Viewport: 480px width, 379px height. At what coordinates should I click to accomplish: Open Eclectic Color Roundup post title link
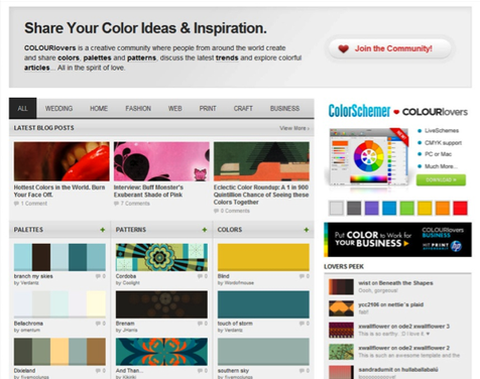pyautogui.click(x=261, y=195)
